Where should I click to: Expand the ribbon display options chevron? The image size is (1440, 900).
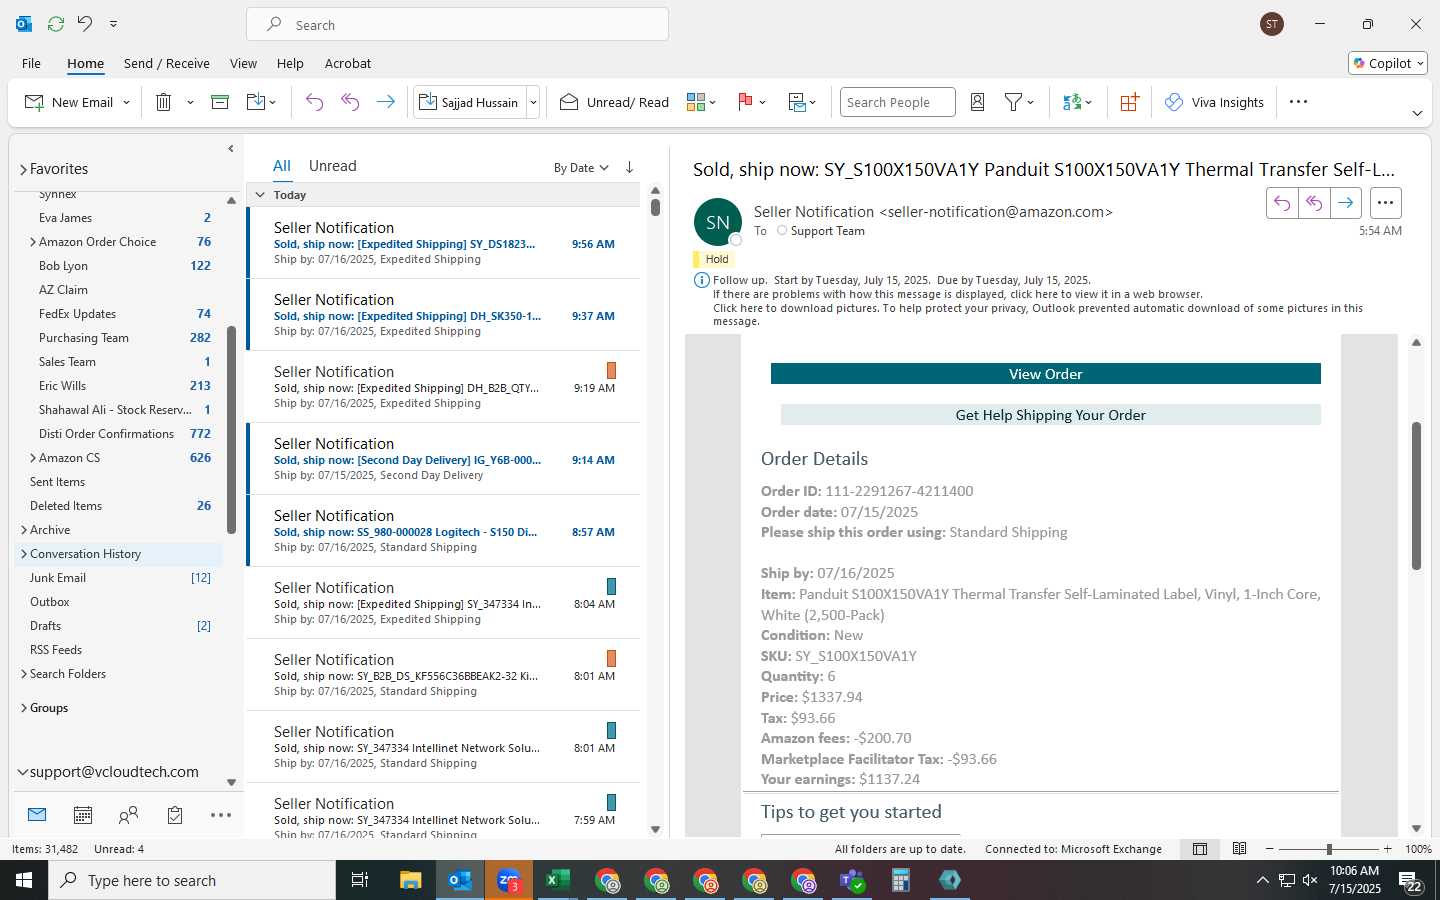point(1417,113)
